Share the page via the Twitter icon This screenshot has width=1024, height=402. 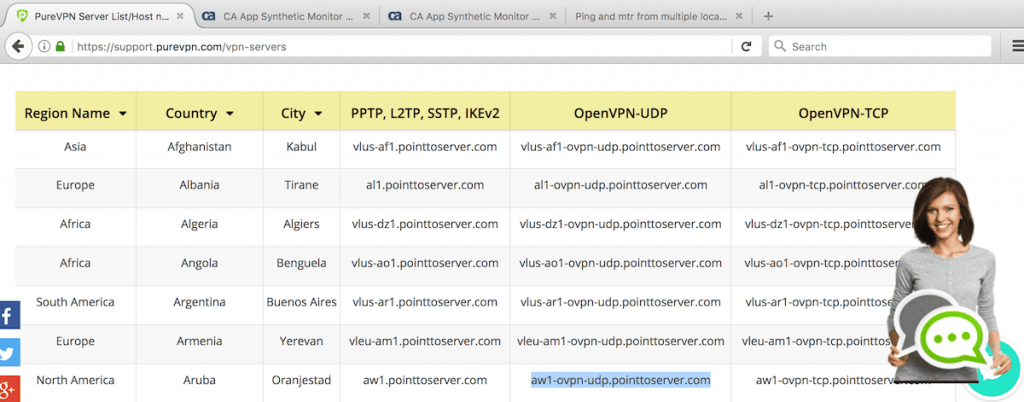coord(9,352)
